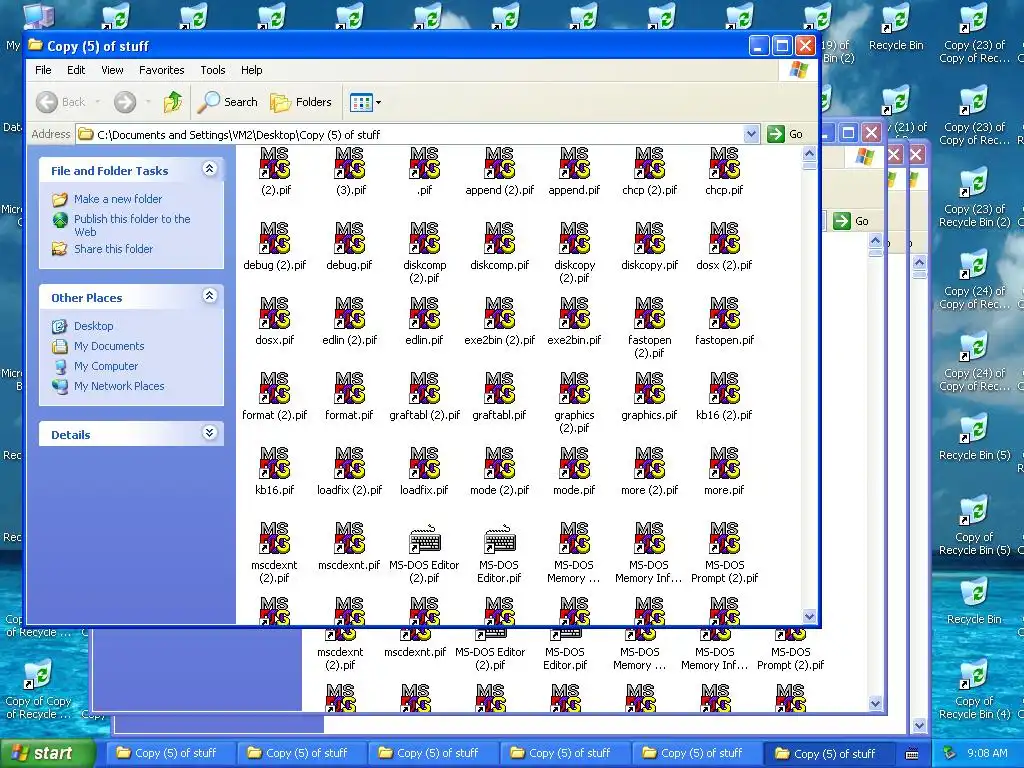Select mscdexnt.pif icon in front window
The height and width of the screenshot is (768, 1024).
coord(349,538)
